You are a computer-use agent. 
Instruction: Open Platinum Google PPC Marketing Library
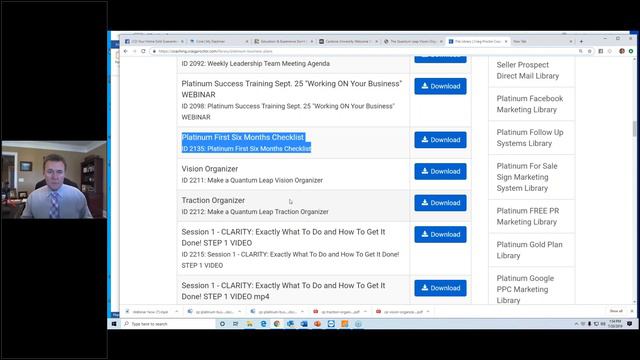525,289
